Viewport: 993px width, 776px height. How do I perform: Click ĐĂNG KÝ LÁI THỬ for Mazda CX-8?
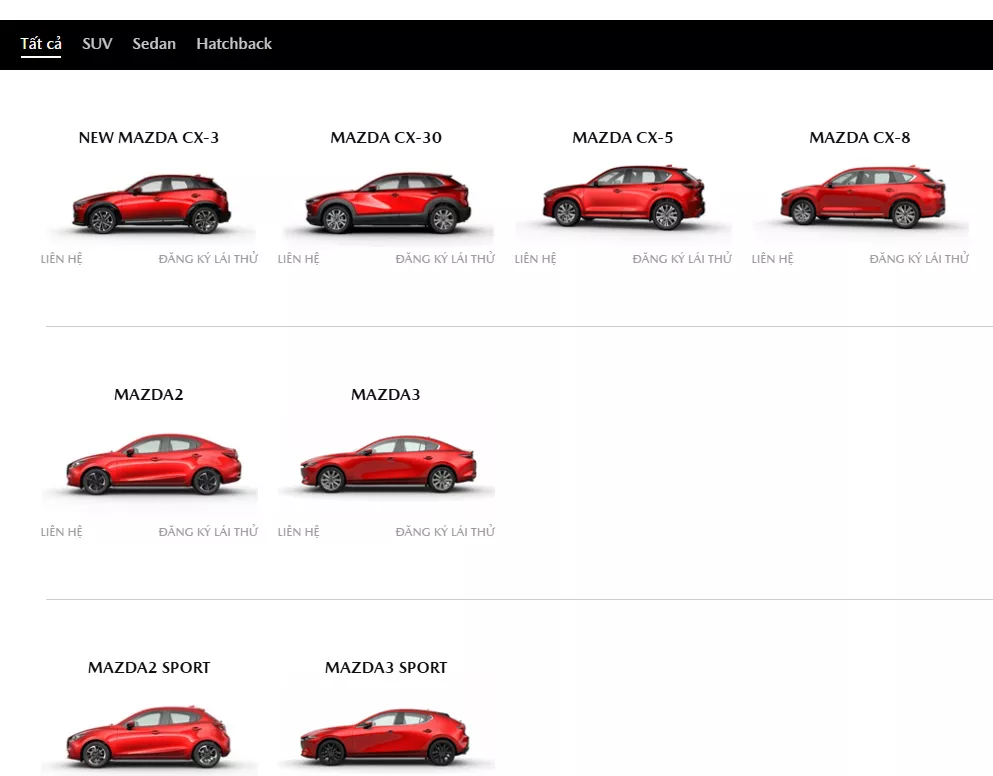(918, 258)
